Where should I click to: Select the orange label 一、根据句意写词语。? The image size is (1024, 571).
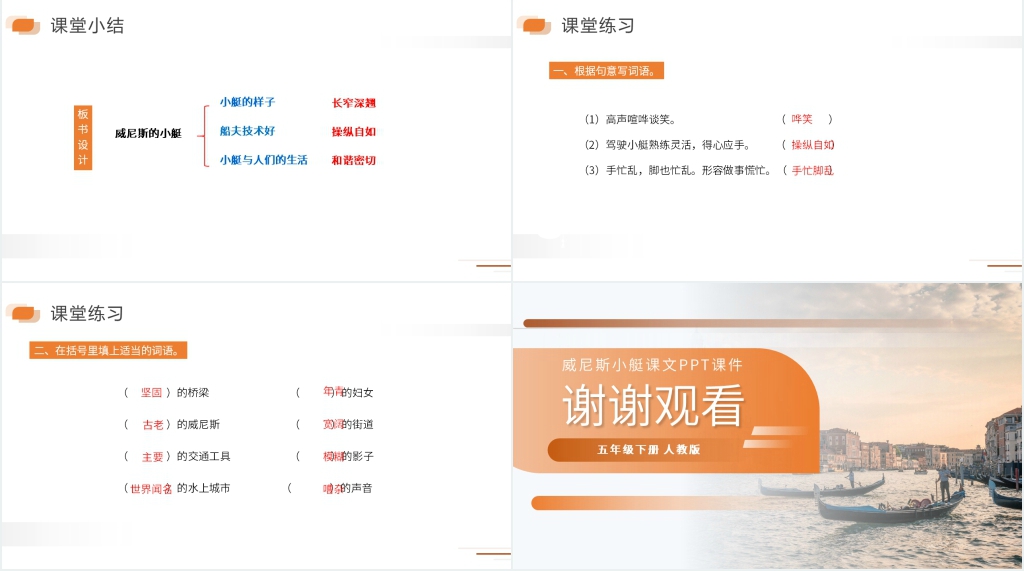608,71
